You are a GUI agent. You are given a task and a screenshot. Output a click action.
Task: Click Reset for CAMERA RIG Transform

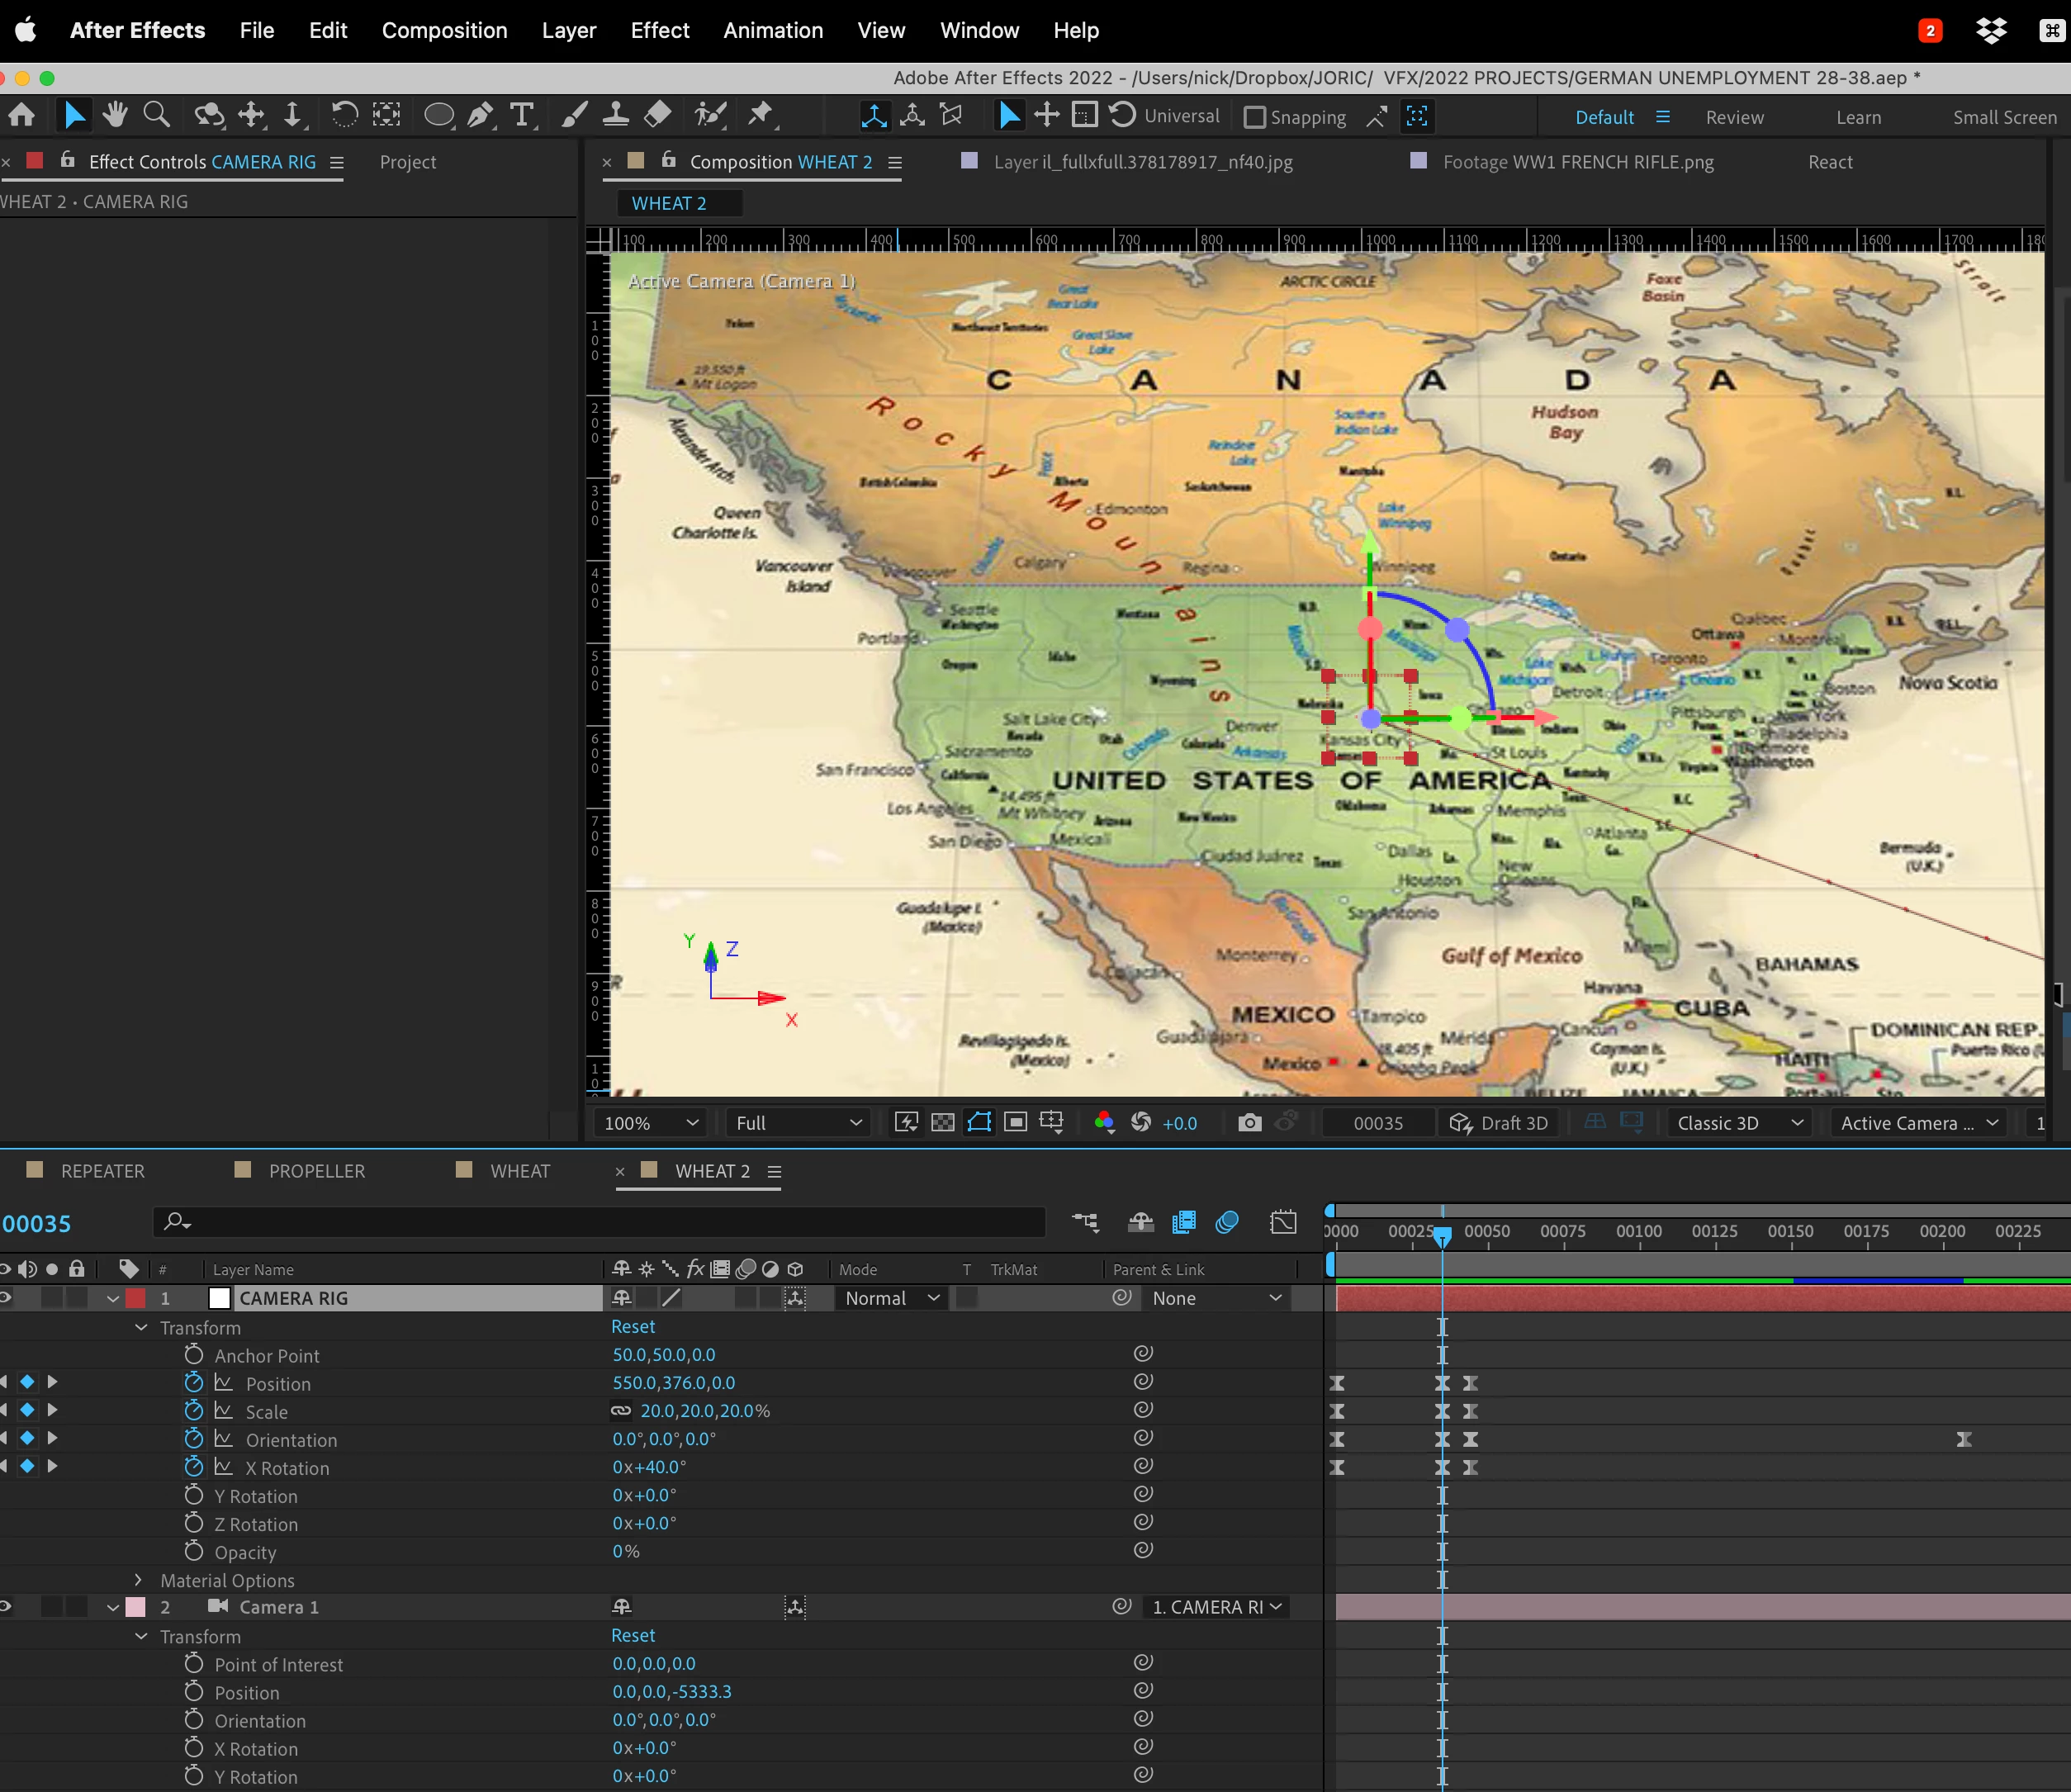(633, 1327)
